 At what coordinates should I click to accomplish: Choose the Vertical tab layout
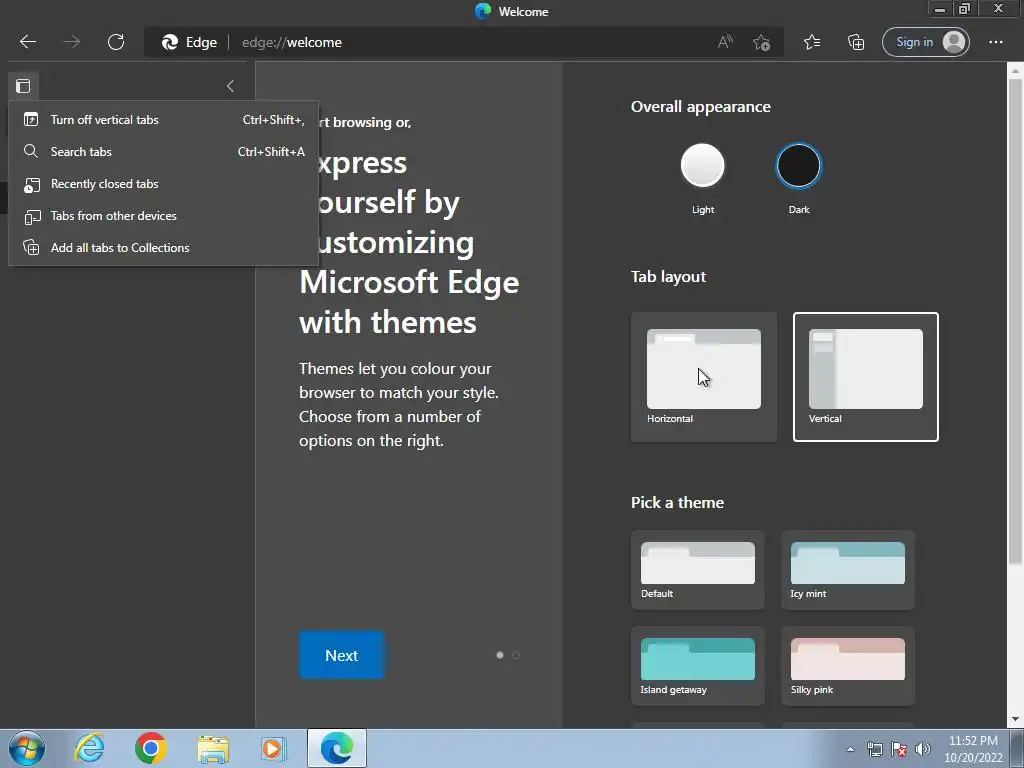pyautogui.click(x=866, y=377)
